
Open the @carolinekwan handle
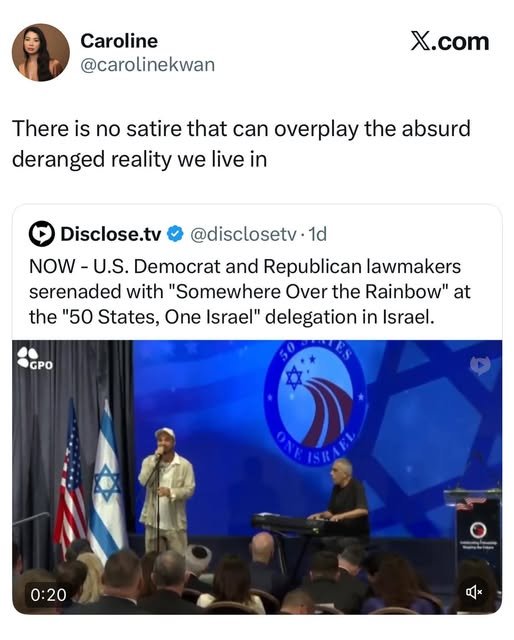coord(147,65)
